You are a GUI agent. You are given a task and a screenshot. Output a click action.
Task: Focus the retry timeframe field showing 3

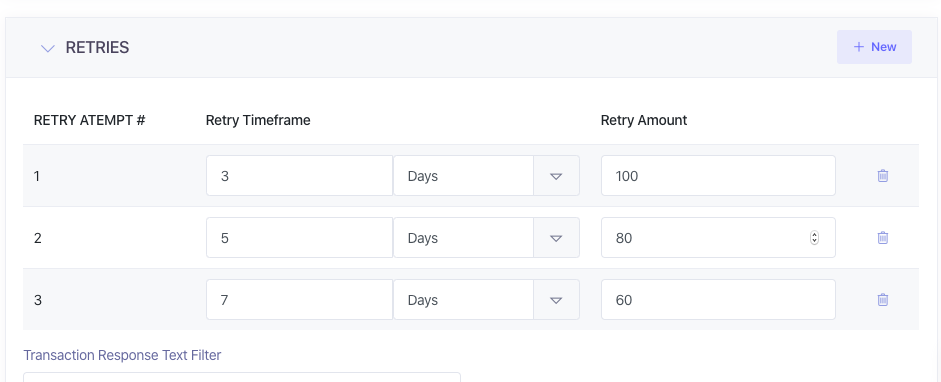[x=299, y=176]
